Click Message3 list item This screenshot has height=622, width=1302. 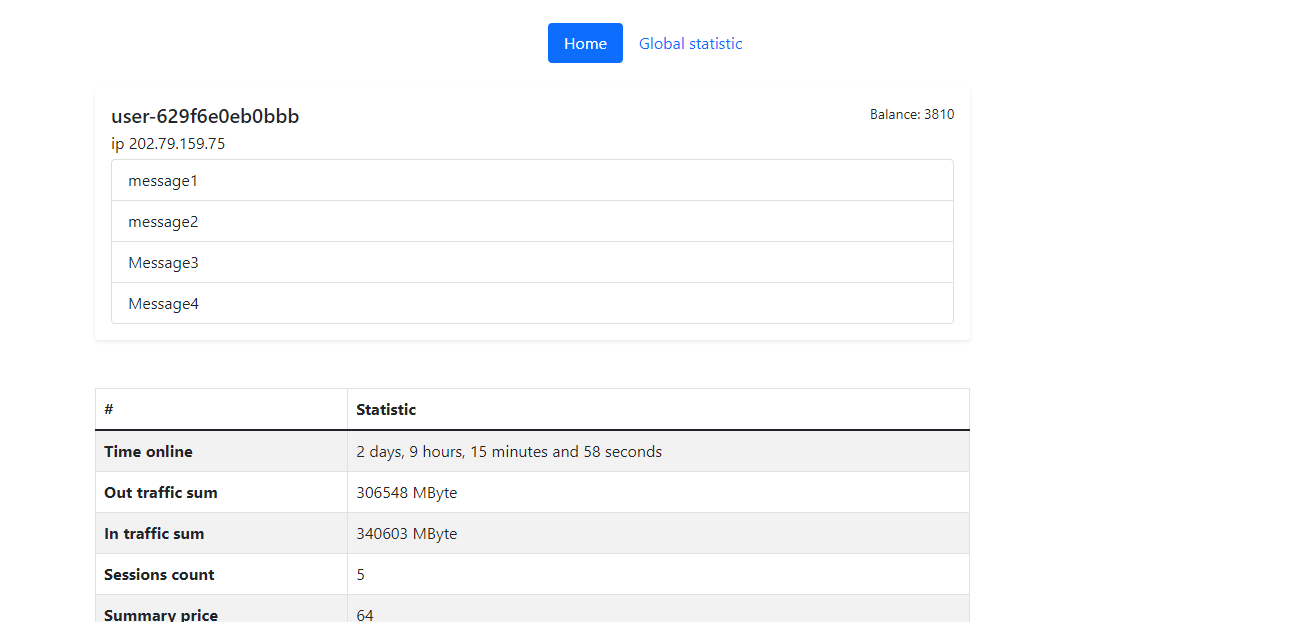532,262
